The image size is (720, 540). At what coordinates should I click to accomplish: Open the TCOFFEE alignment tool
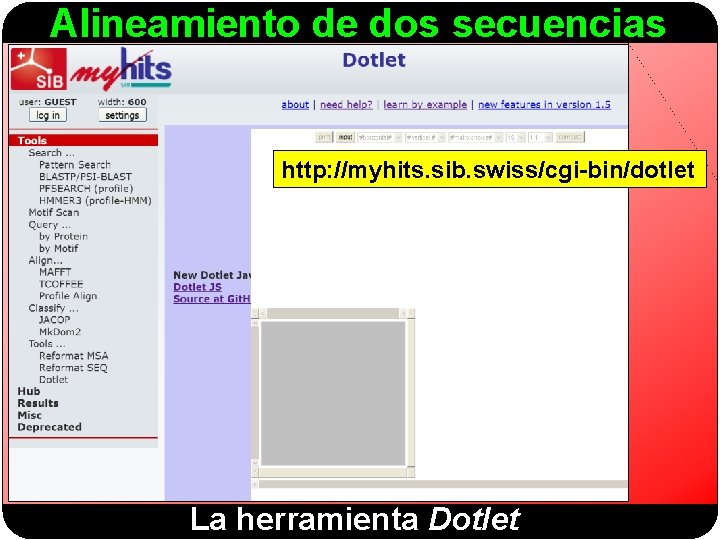point(61,284)
